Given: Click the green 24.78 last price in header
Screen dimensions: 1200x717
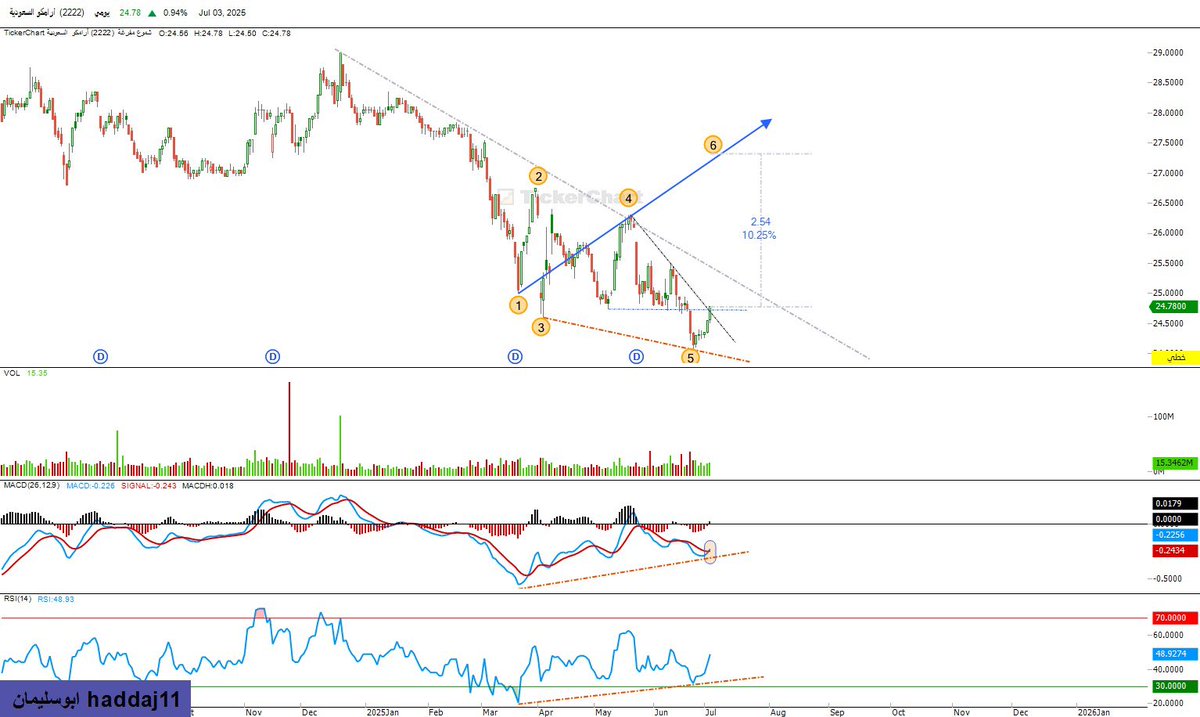Looking at the screenshot, I should (x=130, y=14).
